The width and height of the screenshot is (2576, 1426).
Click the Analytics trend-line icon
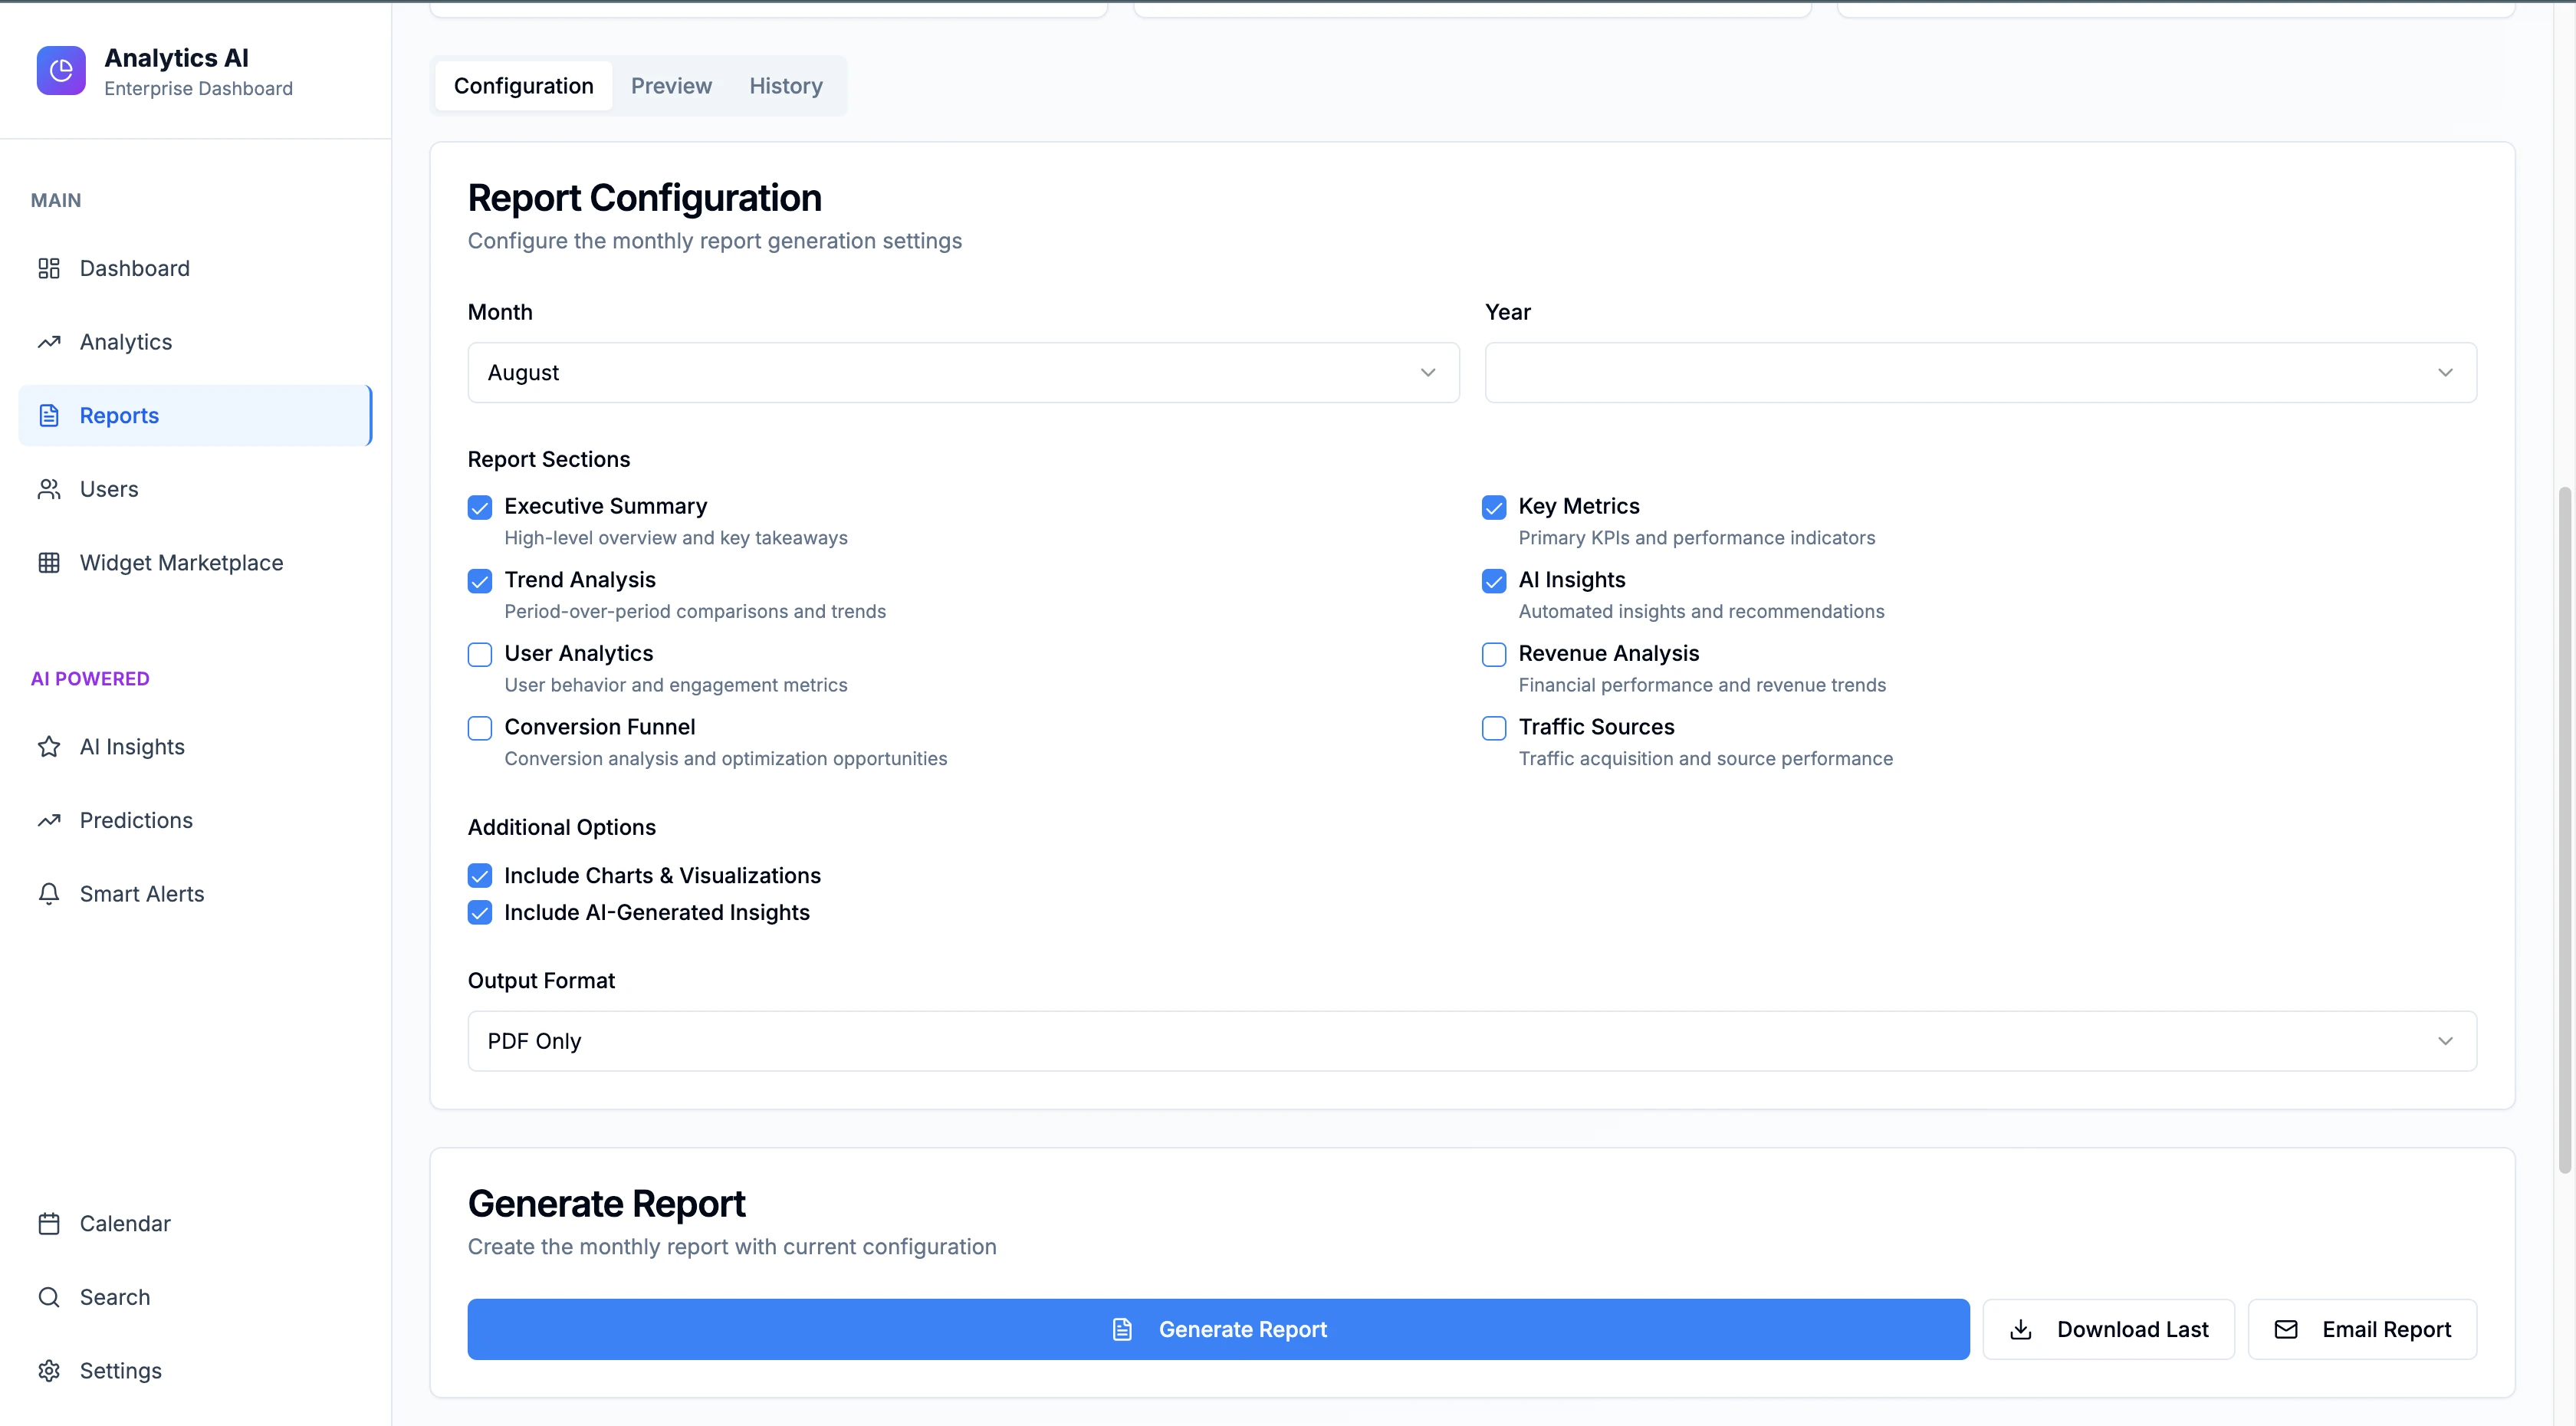tap(49, 342)
